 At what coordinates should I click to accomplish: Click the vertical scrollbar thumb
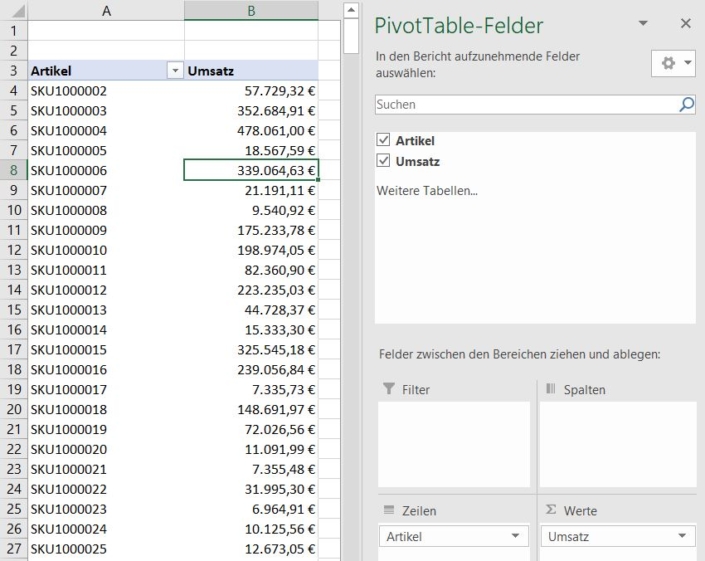click(x=351, y=36)
